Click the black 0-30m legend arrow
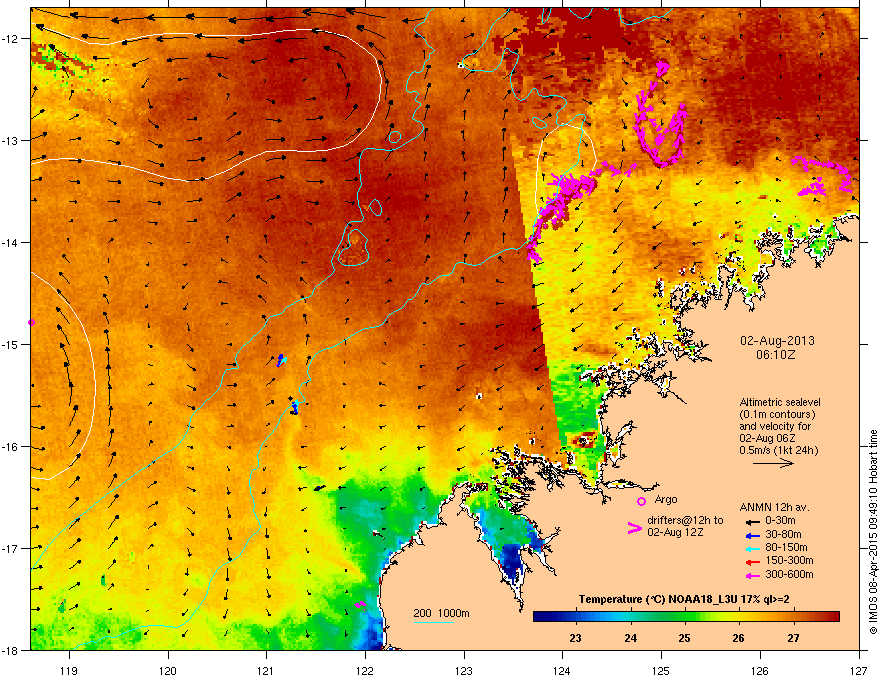Screen dimensions: 880x680 [x=751, y=521]
